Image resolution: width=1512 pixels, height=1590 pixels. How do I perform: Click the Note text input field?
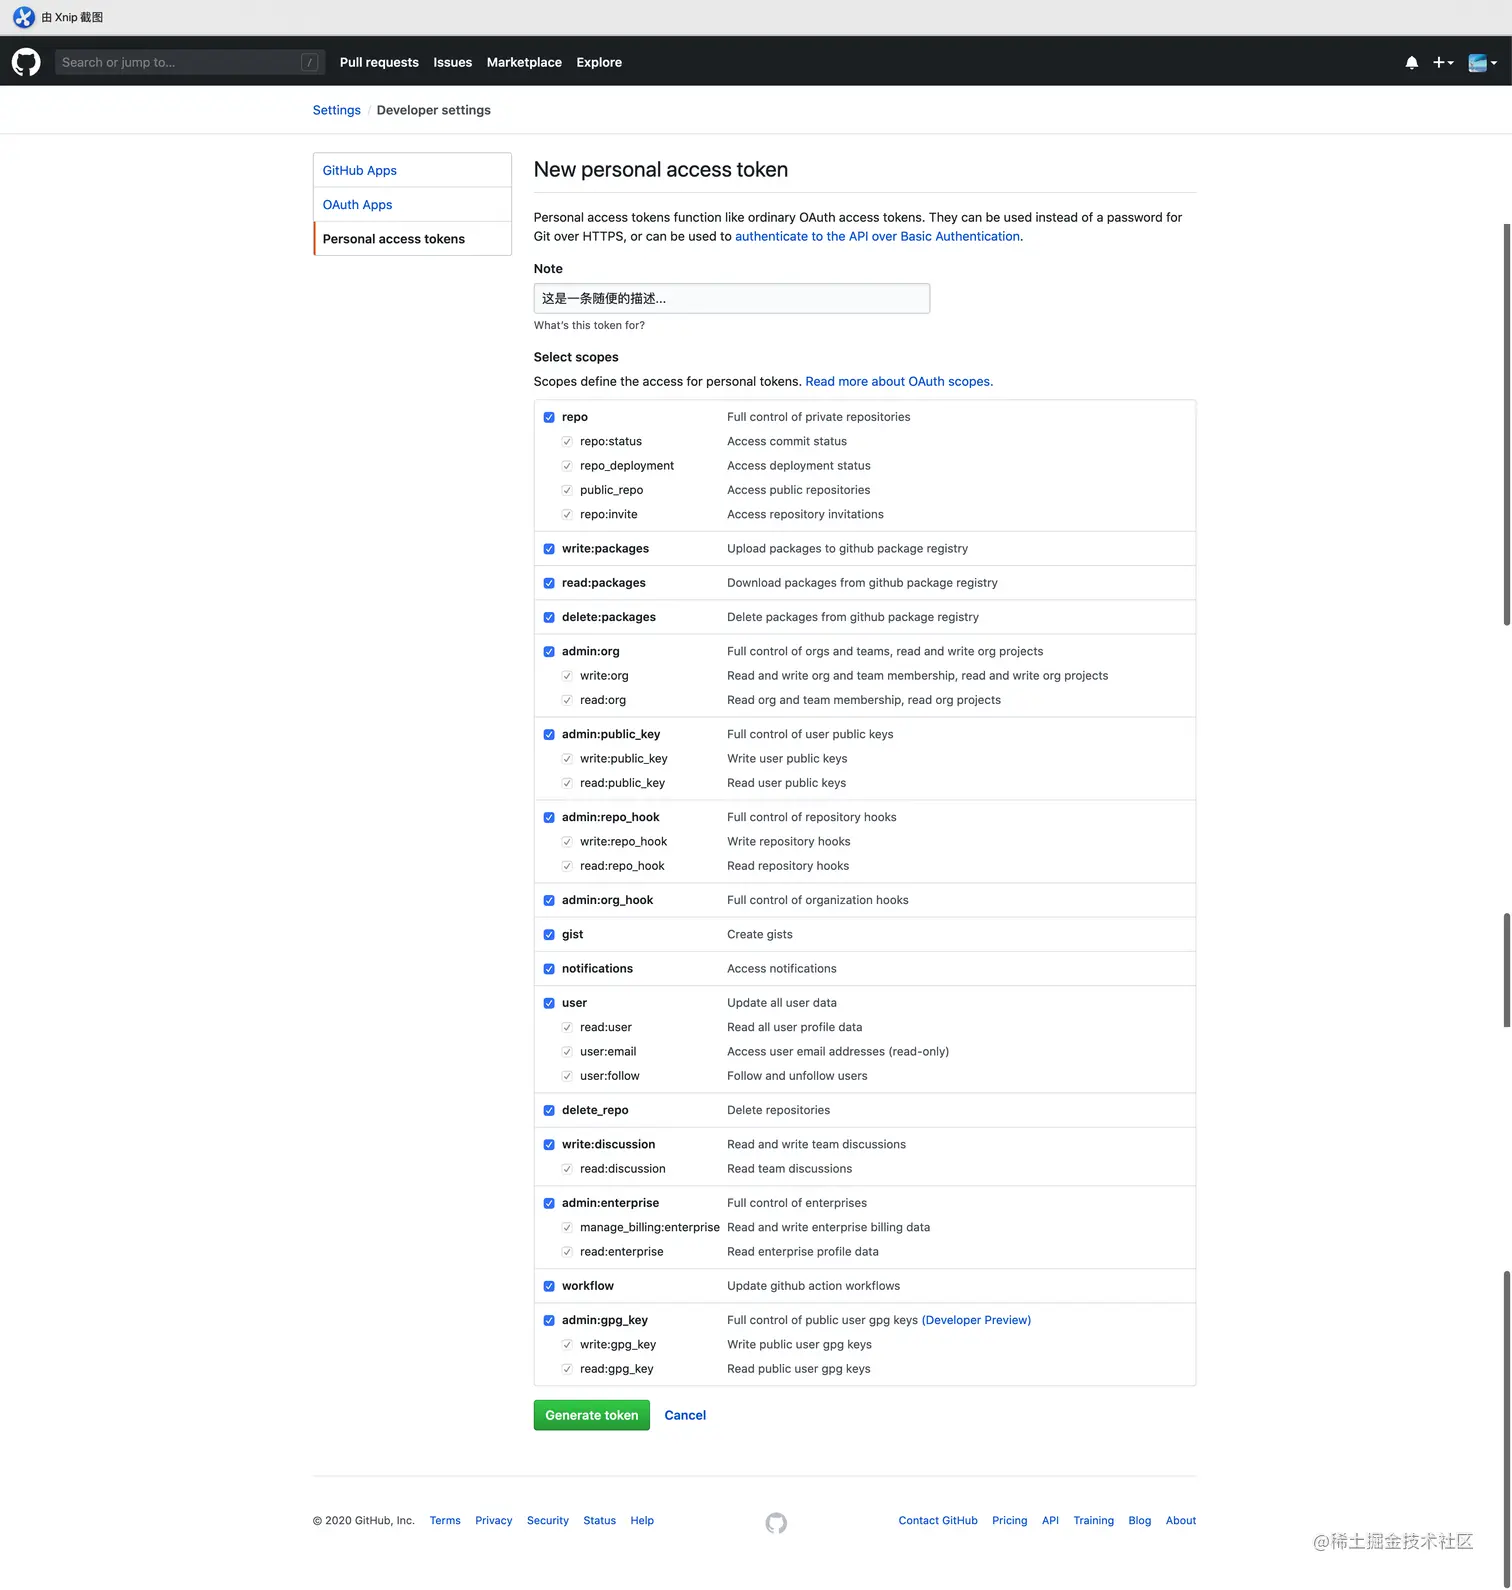732,298
